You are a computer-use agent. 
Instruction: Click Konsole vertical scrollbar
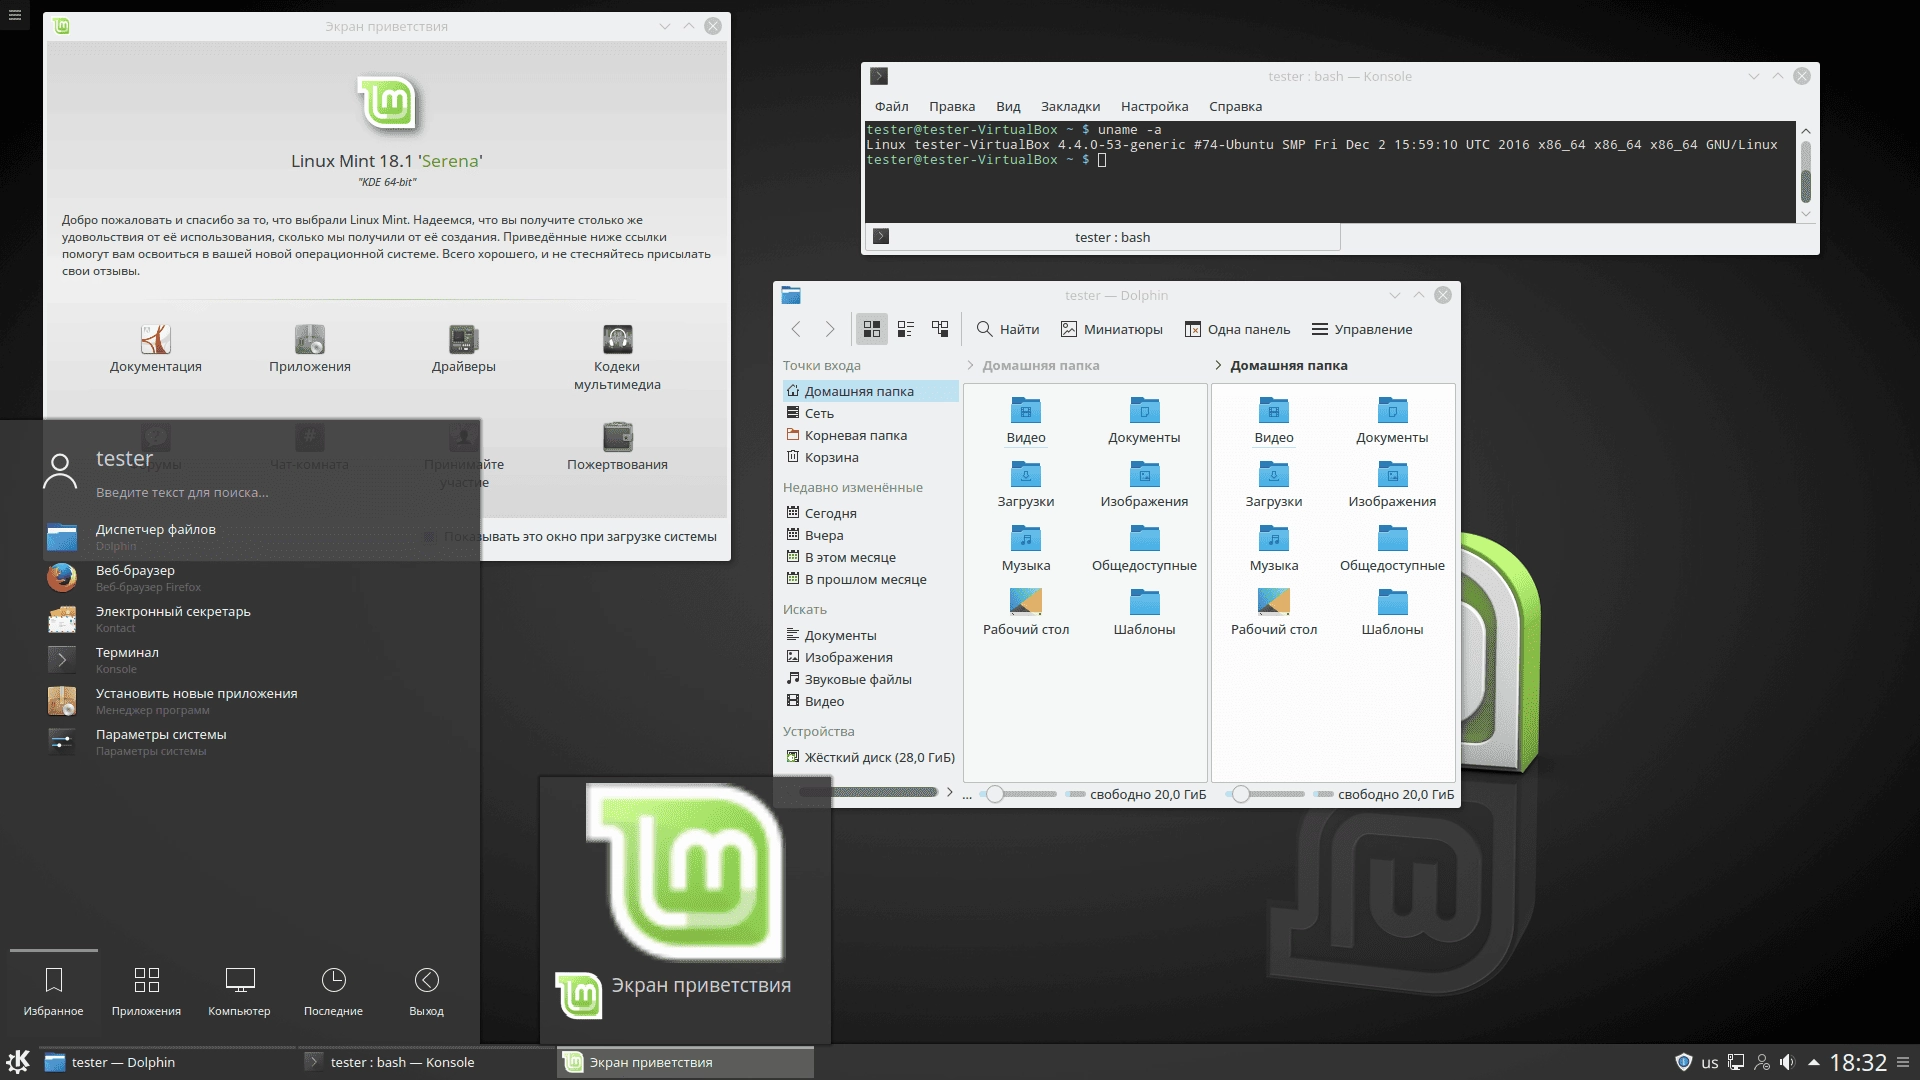coord(1806,173)
